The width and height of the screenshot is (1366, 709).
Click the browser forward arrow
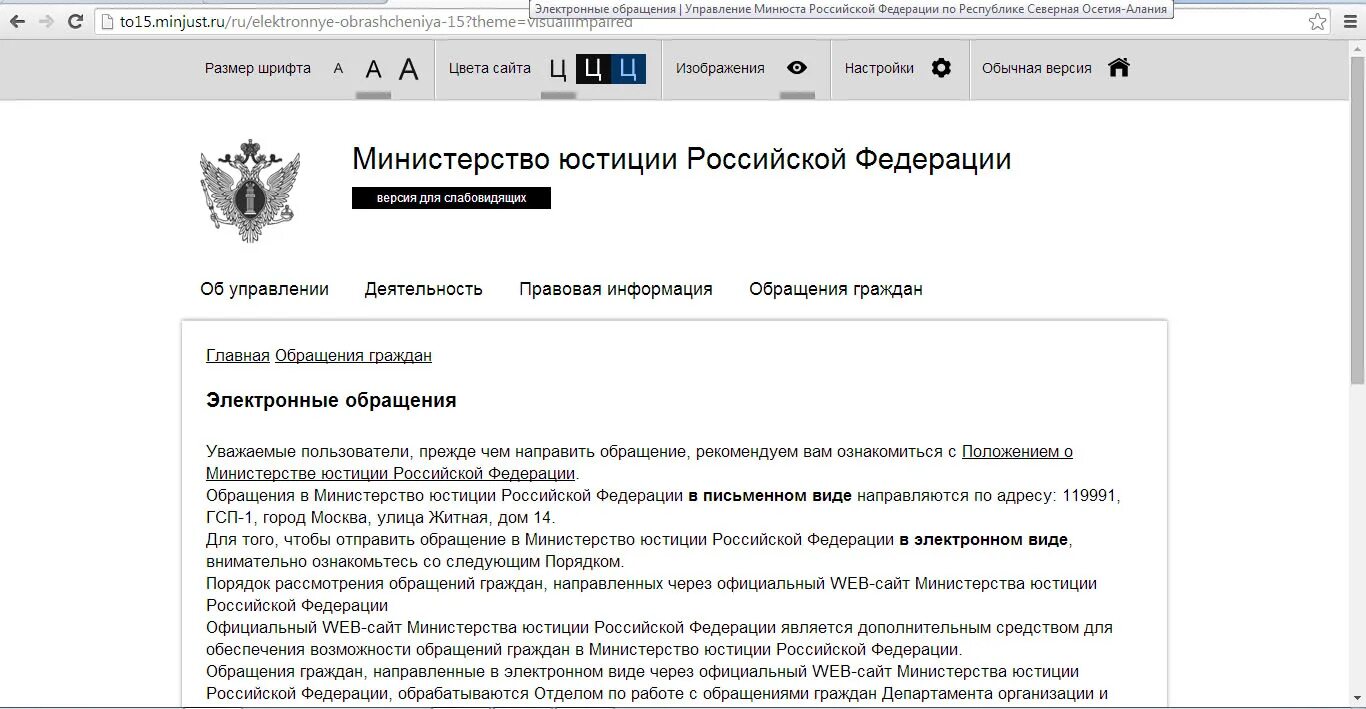[47, 21]
